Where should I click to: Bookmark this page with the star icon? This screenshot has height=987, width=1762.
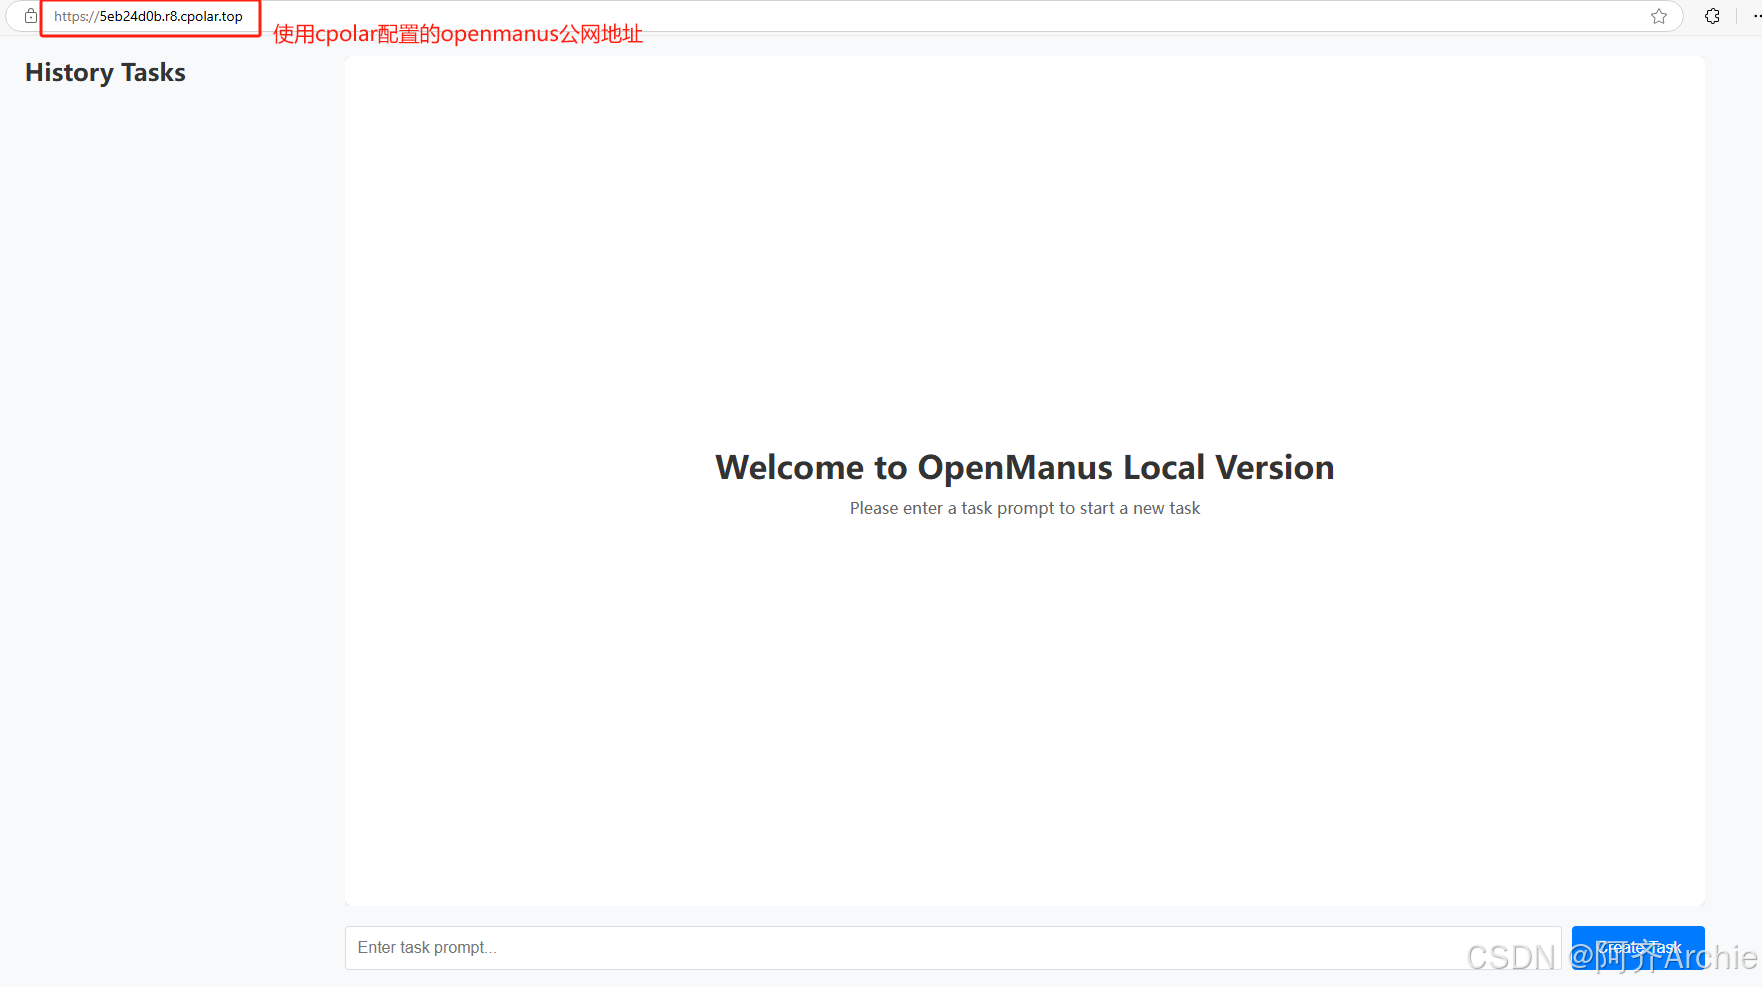[x=1659, y=16]
